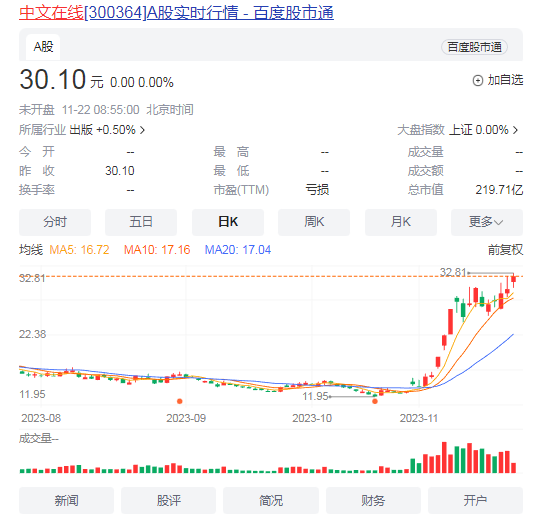Select the 日K chart tab

point(228,222)
